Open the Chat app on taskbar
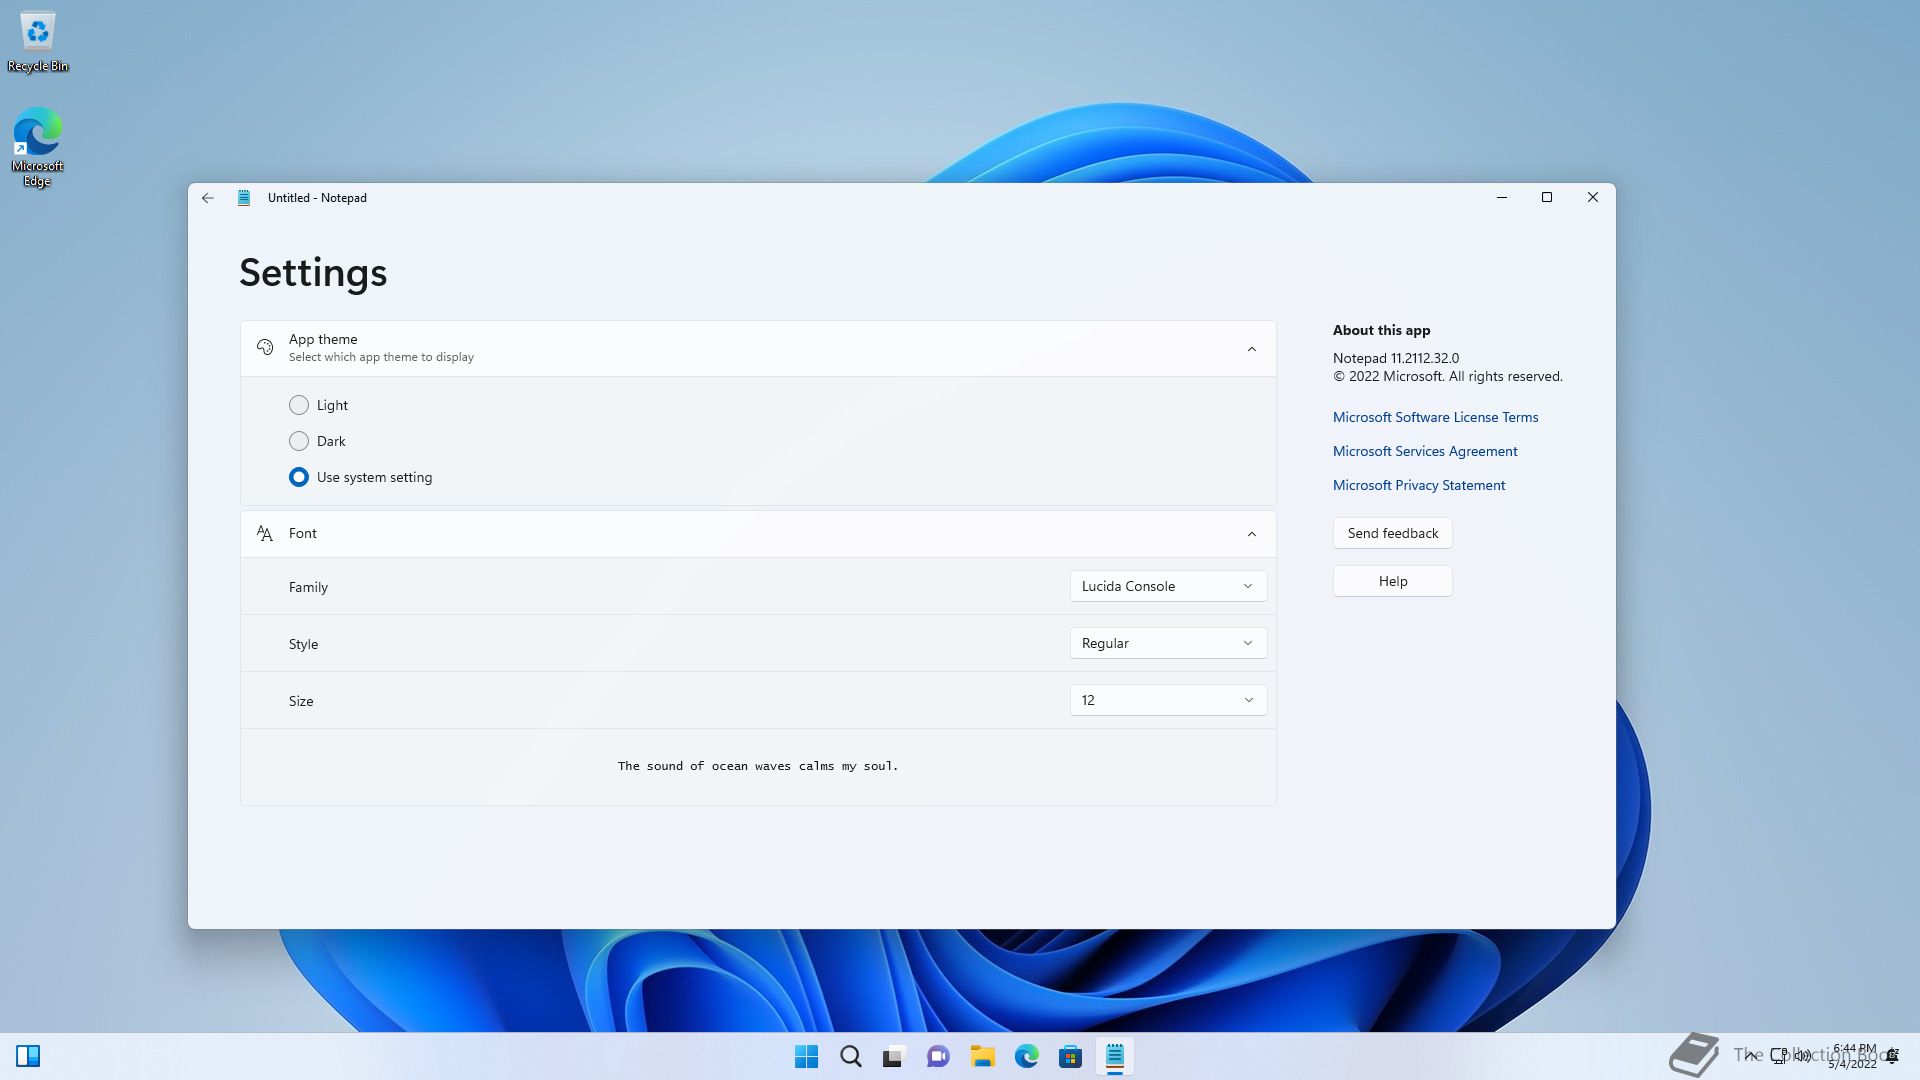The height and width of the screenshot is (1080, 1920). click(x=938, y=1056)
